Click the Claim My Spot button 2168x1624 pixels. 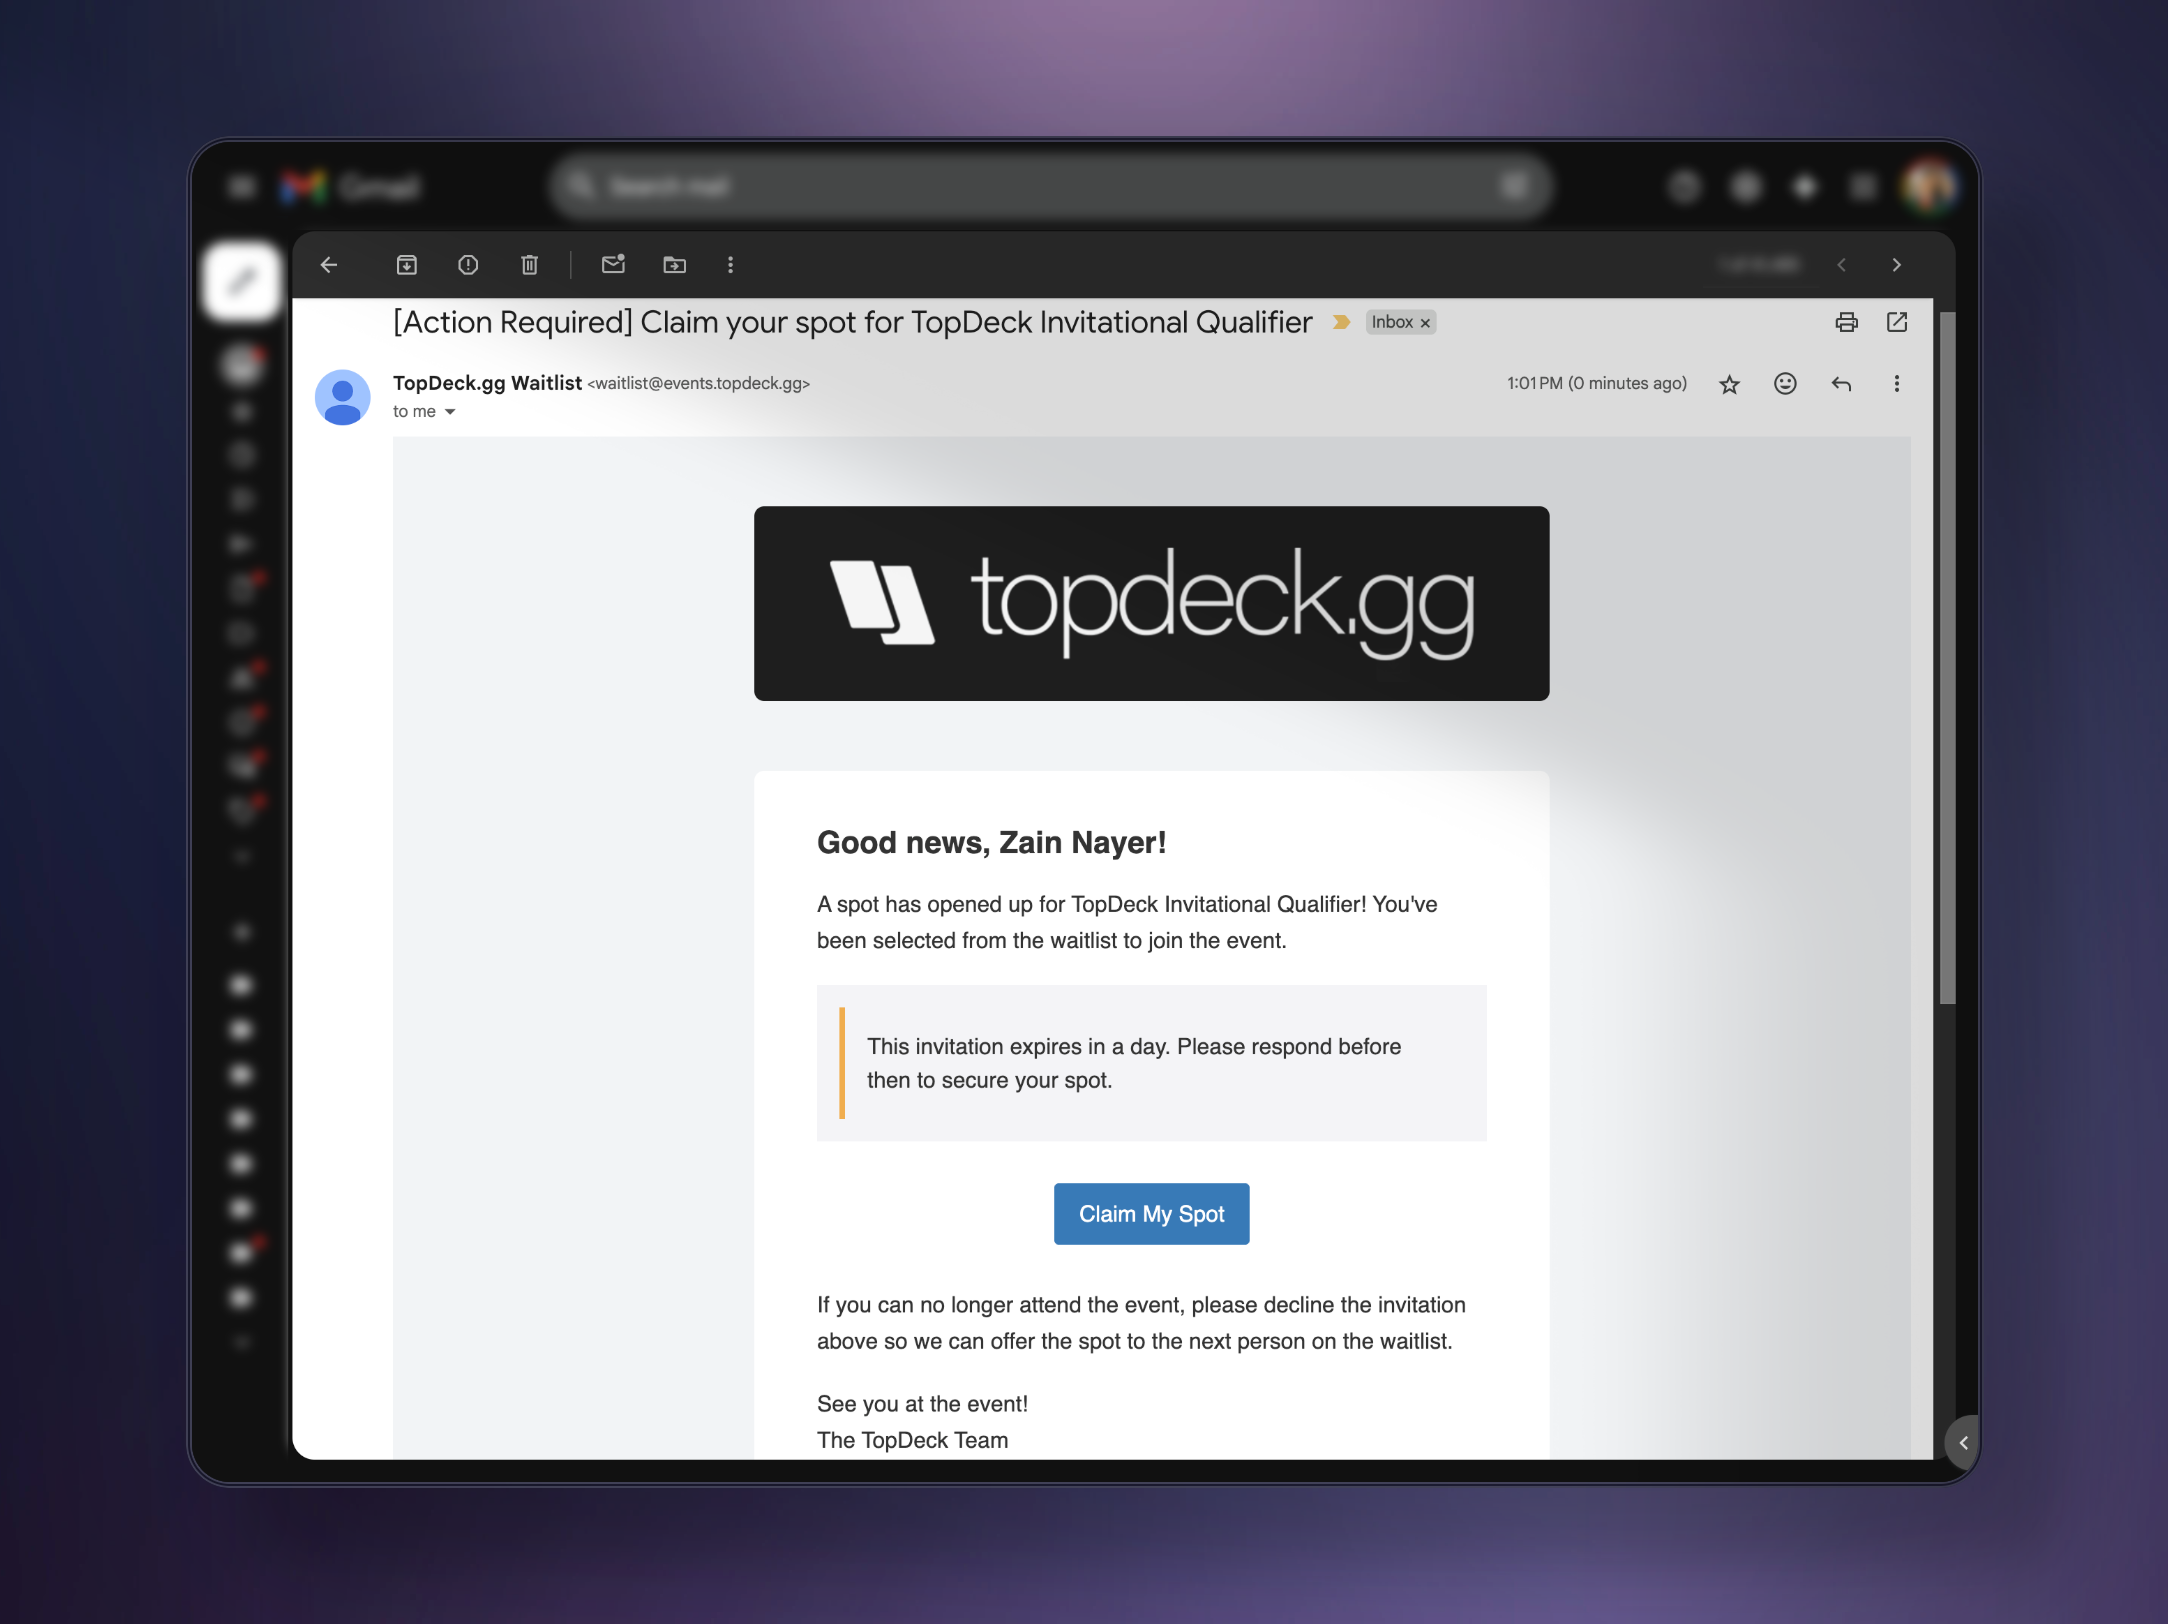pyautogui.click(x=1151, y=1214)
